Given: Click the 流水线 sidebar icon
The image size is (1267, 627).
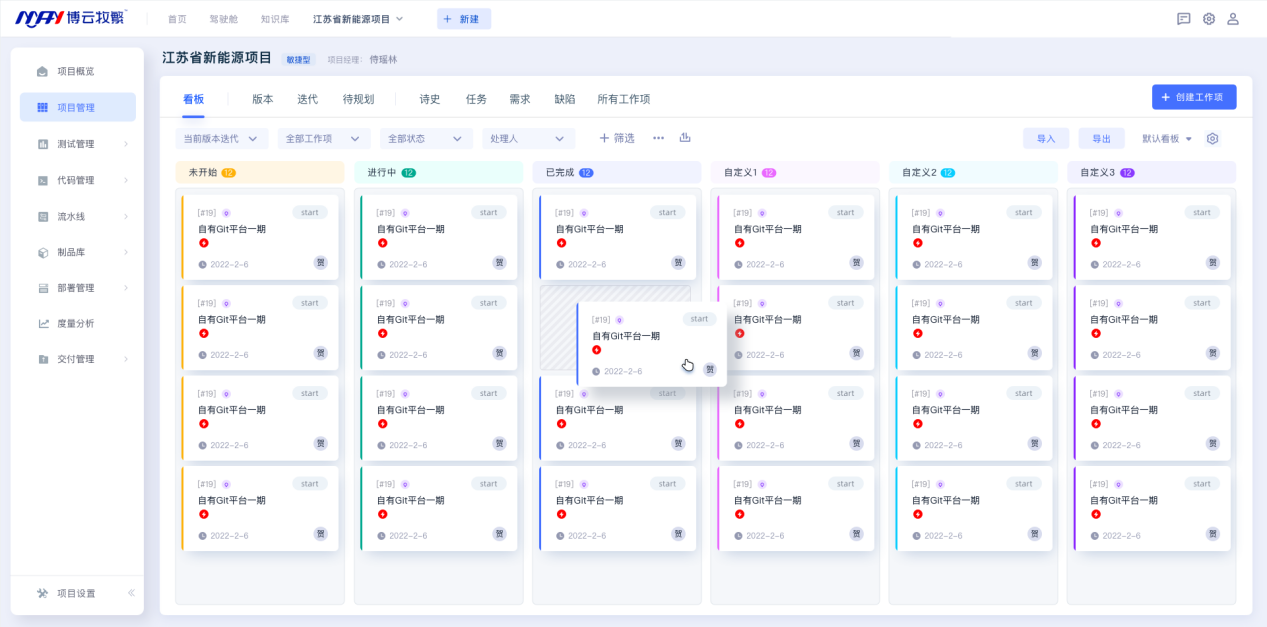Looking at the screenshot, I should [x=42, y=216].
